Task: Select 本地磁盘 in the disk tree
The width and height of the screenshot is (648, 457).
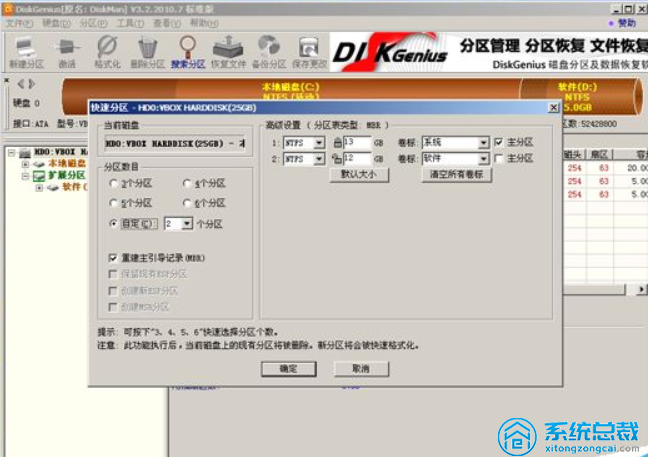Action: coord(67,164)
